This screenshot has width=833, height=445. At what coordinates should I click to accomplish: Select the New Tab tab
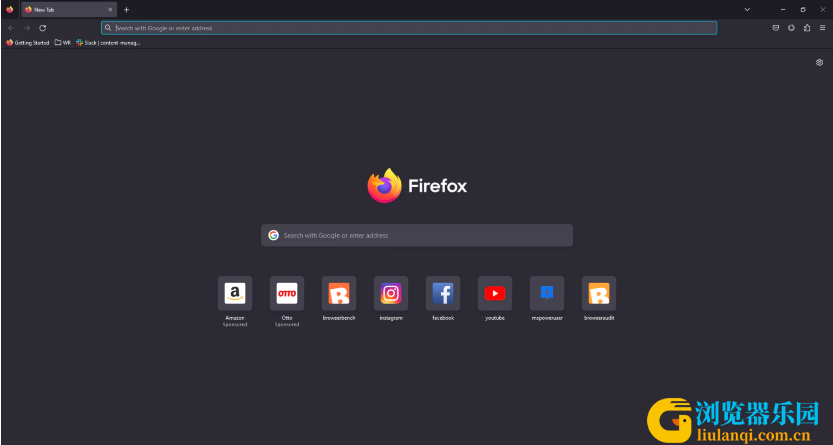69,10
